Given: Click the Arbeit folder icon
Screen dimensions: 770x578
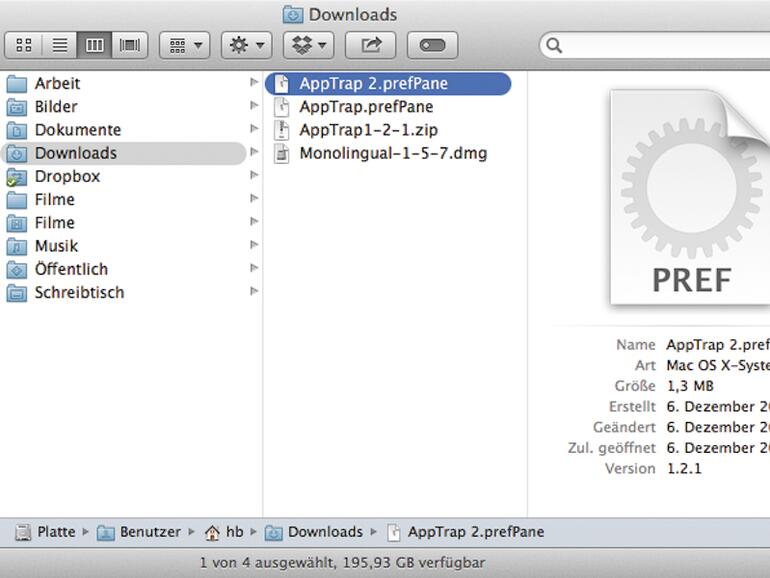Looking at the screenshot, I should coord(17,83).
